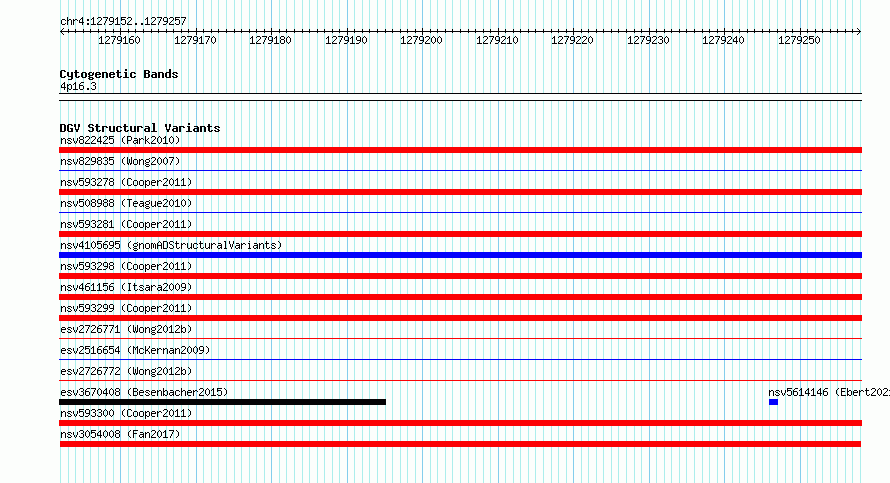The width and height of the screenshot is (890, 483).
Task: Open variant esv2516654 (McKernan2009) label
Action: tap(135, 350)
